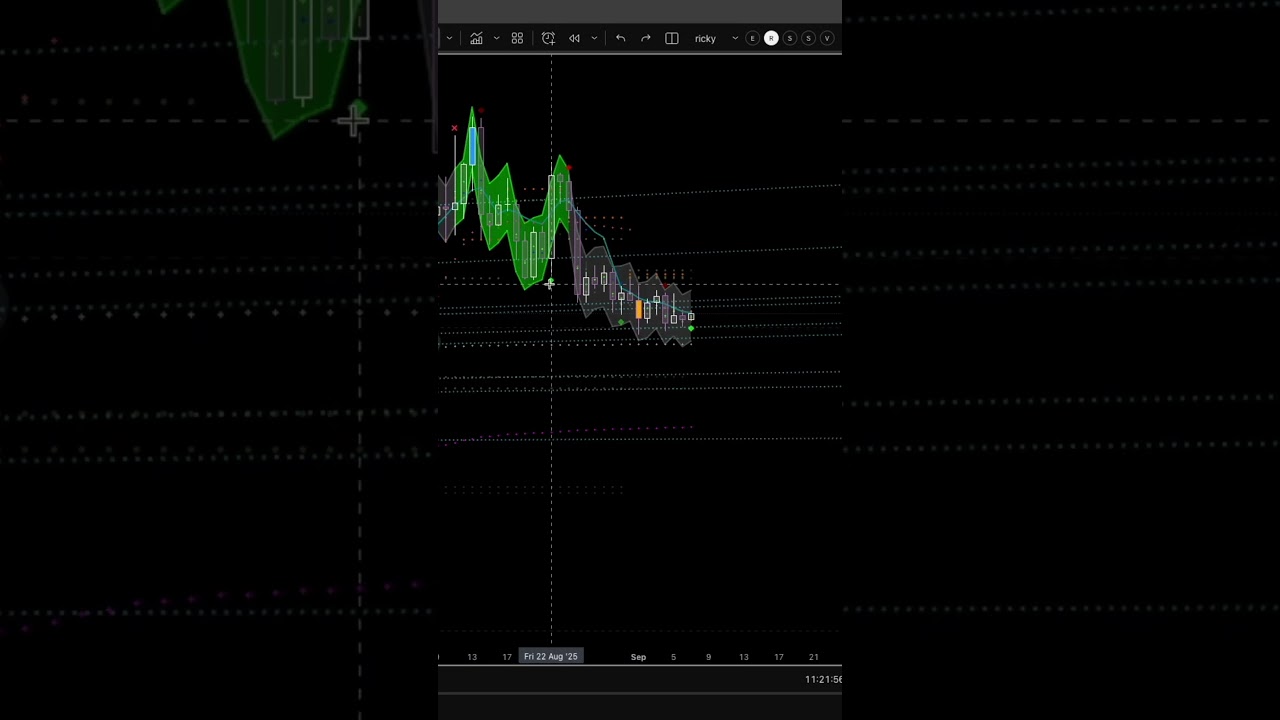Open the 'ricky' layout name
Image resolution: width=1280 pixels, height=720 pixels.
coord(705,39)
